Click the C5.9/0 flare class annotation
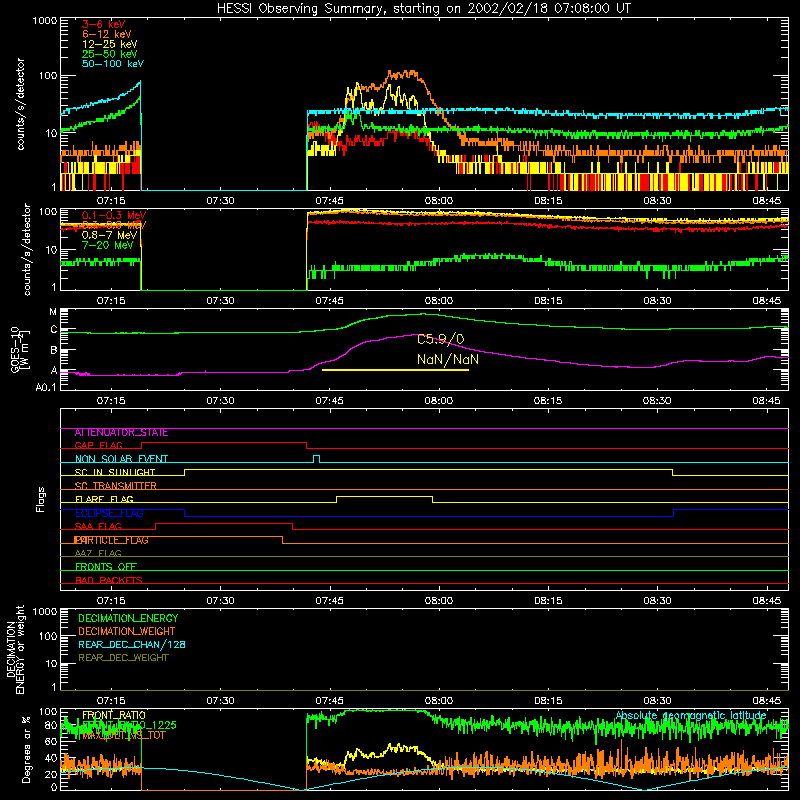The height and width of the screenshot is (800, 800). pyautogui.click(x=441, y=339)
